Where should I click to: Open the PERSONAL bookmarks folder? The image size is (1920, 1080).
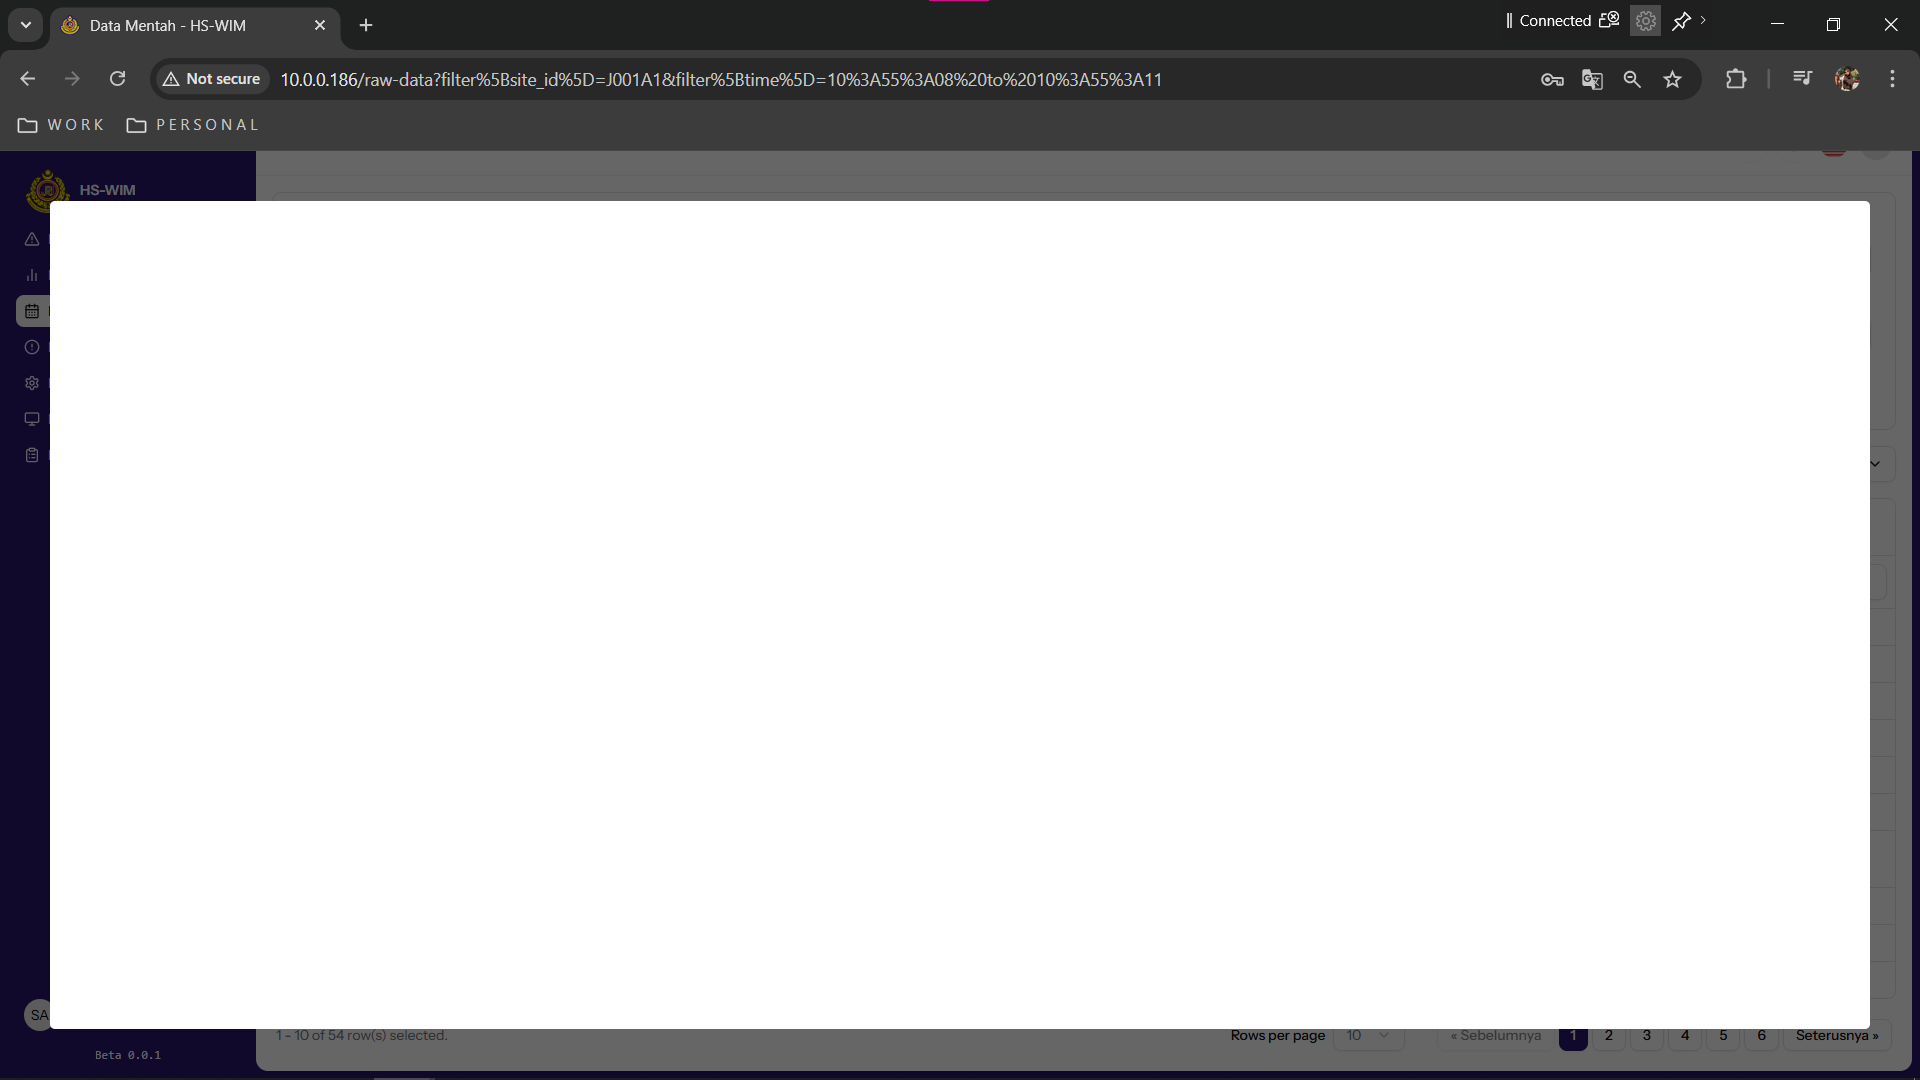[193, 125]
